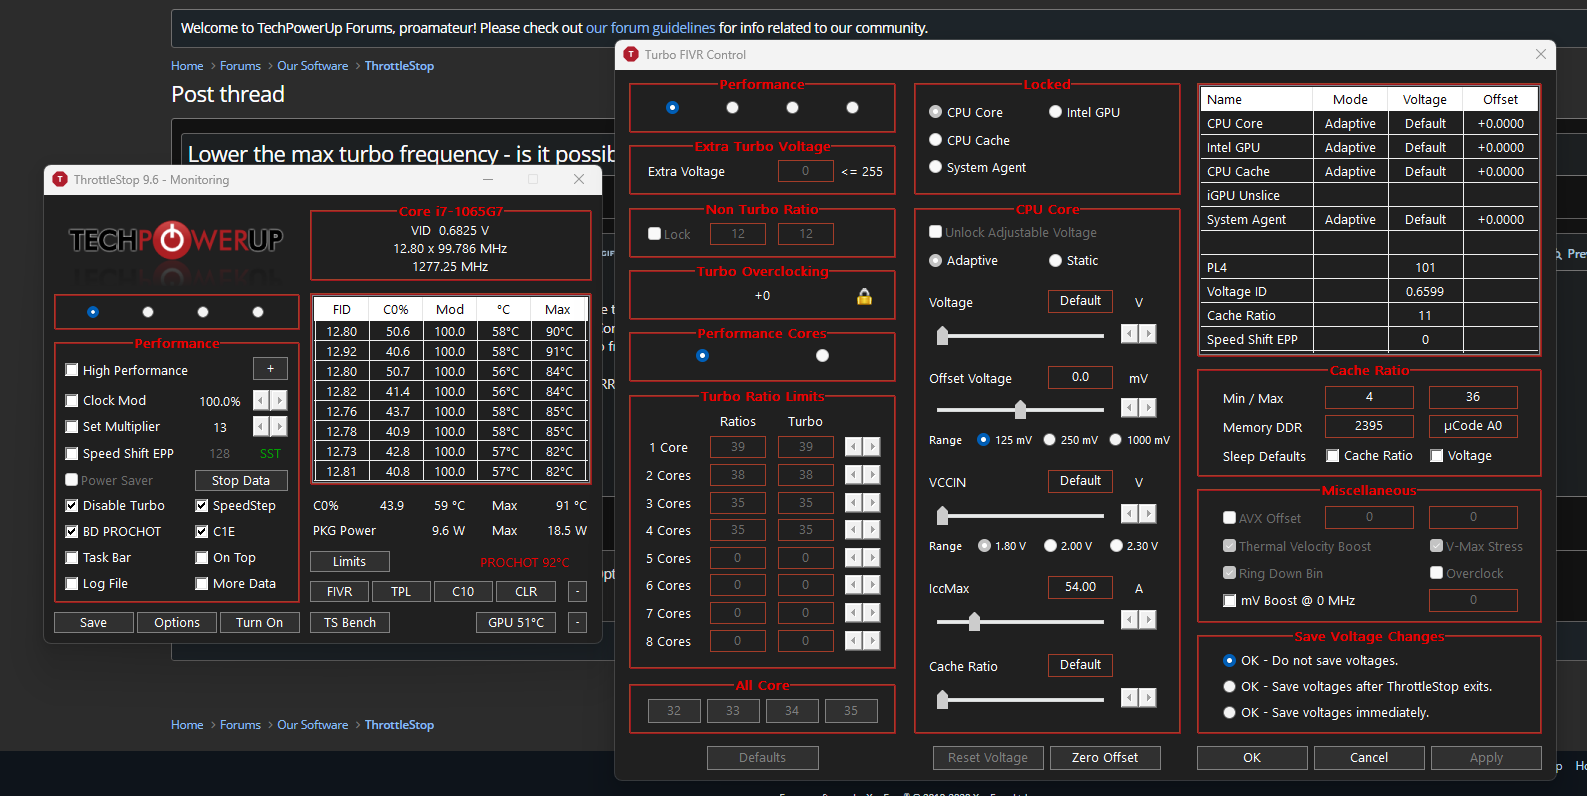1587x796 pixels.
Task: Choose Save voltages immediately option
Action: [1230, 712]
